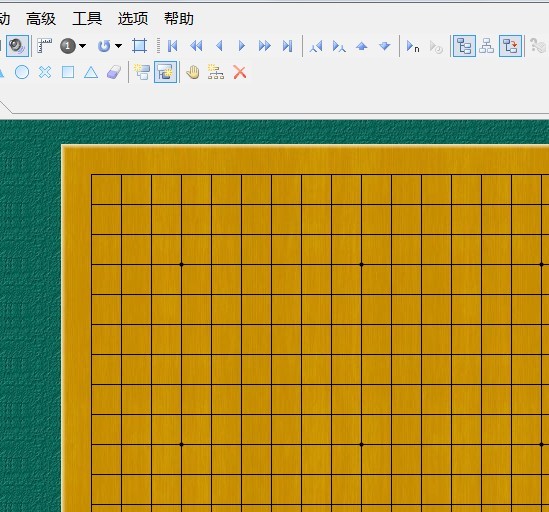Click the up arrow variation icon
The height and width of the screenshot is (512, 549).
point(362,46)
